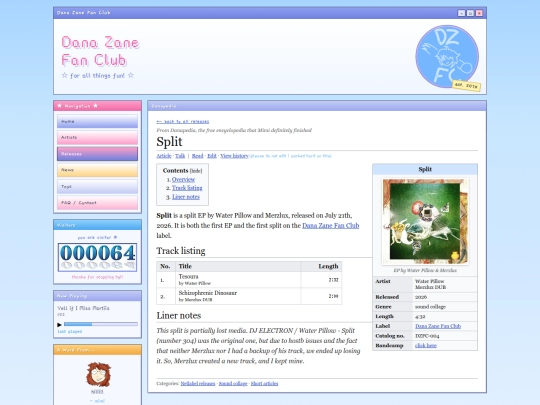The width and height of the screenshot is (540, 405).
Task: Open the Split album cover image
Action: click(425, 221)
